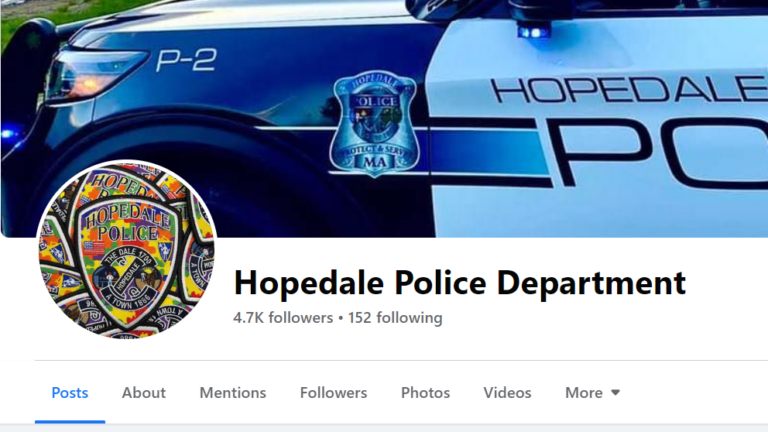Click the HOPEDALE lettering on the car door
The width and height of the screenshot is (768, 432).
(629, 89)
